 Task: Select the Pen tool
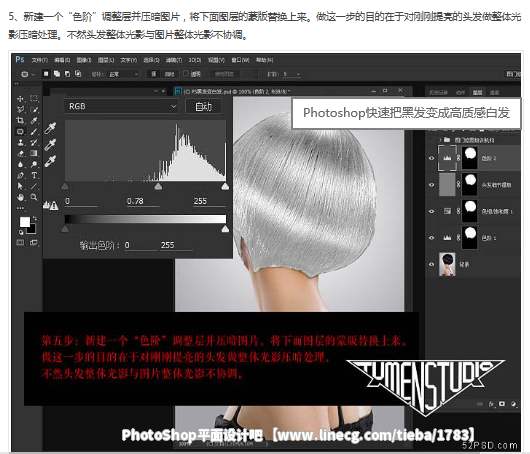20,175
